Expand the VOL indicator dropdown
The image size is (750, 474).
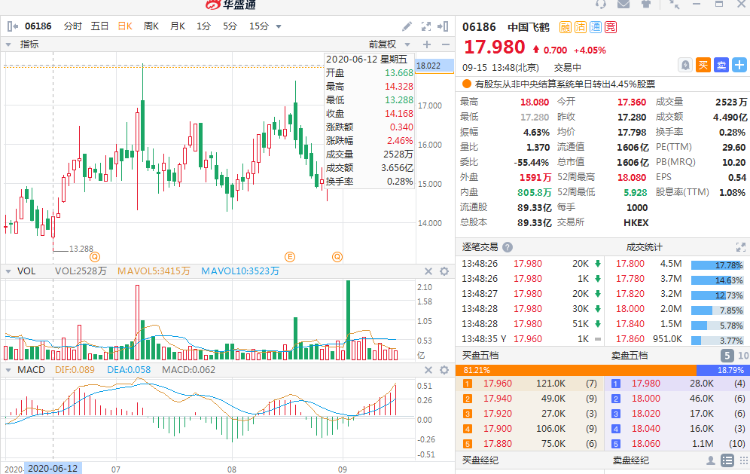8,271
